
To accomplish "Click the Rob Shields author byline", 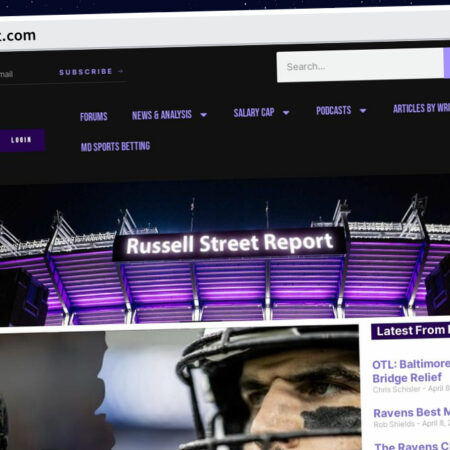I will tap(394, 424).
